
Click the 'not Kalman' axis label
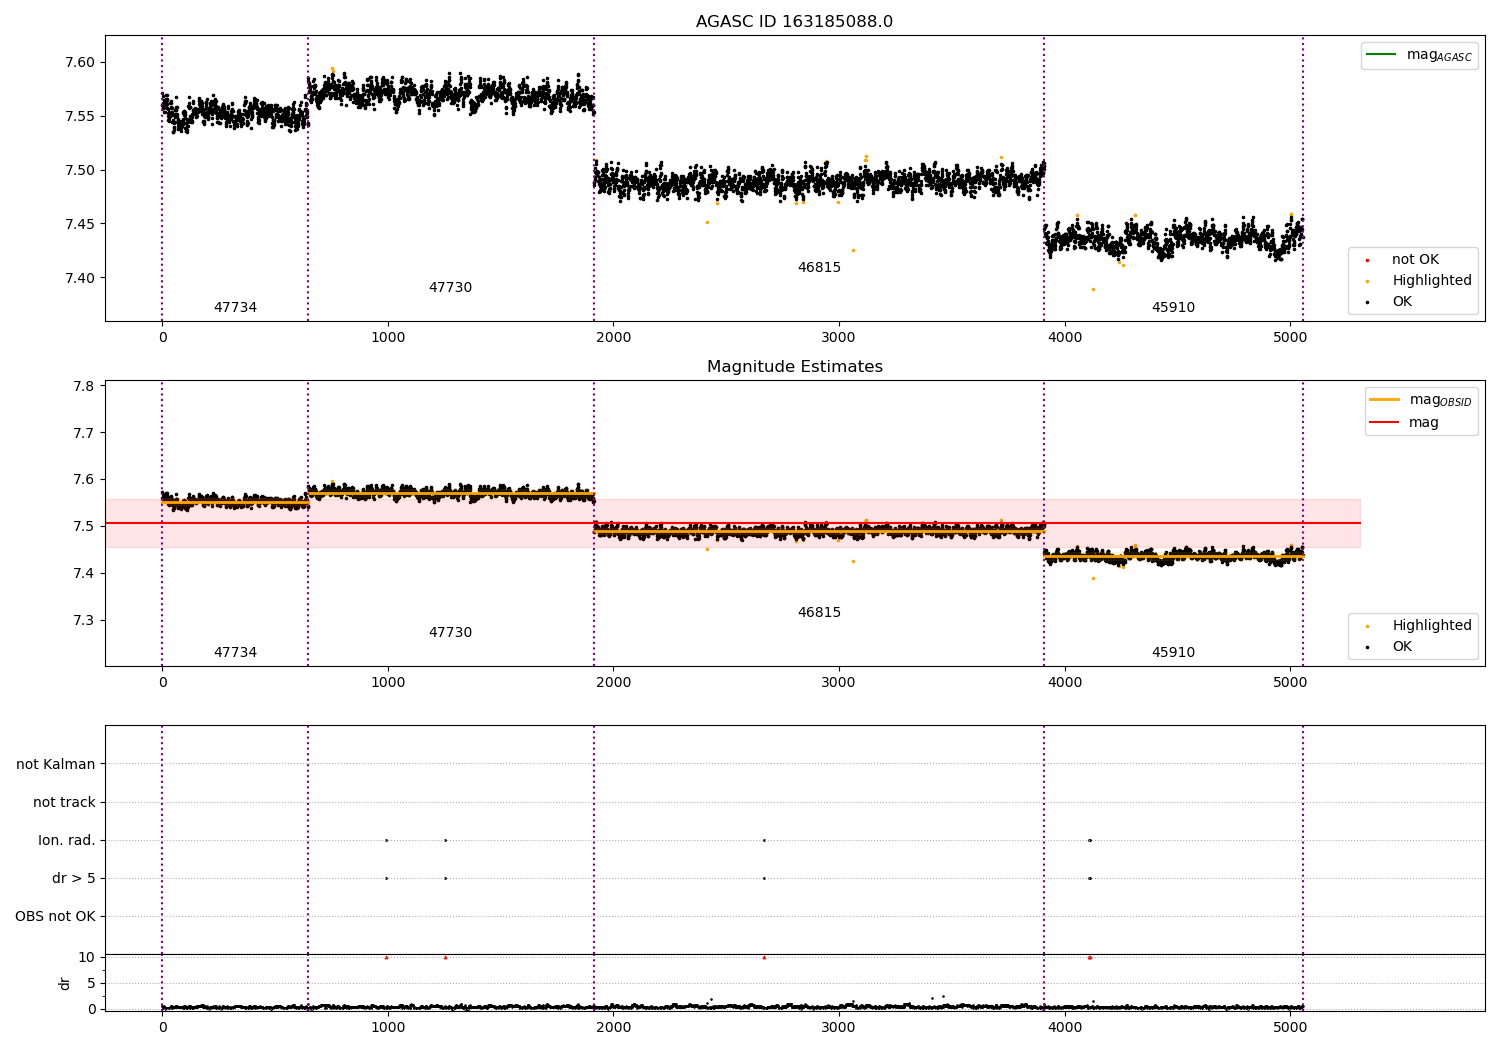pyautogui.click(x=56, y=765)
